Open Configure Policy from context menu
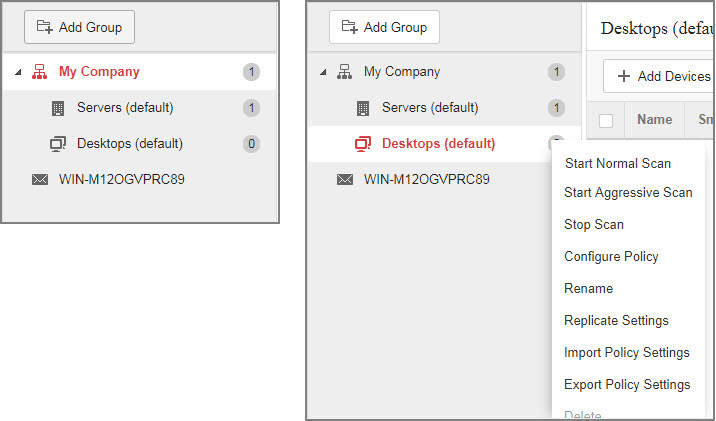The height and width of the screenshot is (421, 716). [x=611, y=257]
